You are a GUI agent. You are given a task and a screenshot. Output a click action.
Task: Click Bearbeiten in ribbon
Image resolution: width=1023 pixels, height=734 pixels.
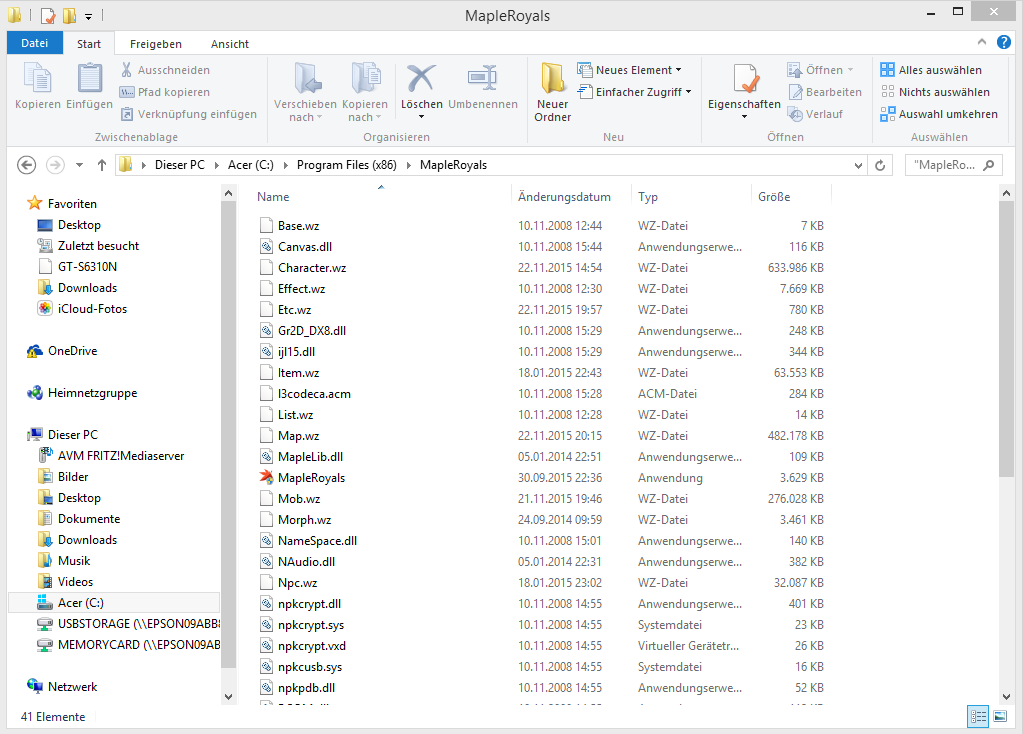click(x=825, y=92)
